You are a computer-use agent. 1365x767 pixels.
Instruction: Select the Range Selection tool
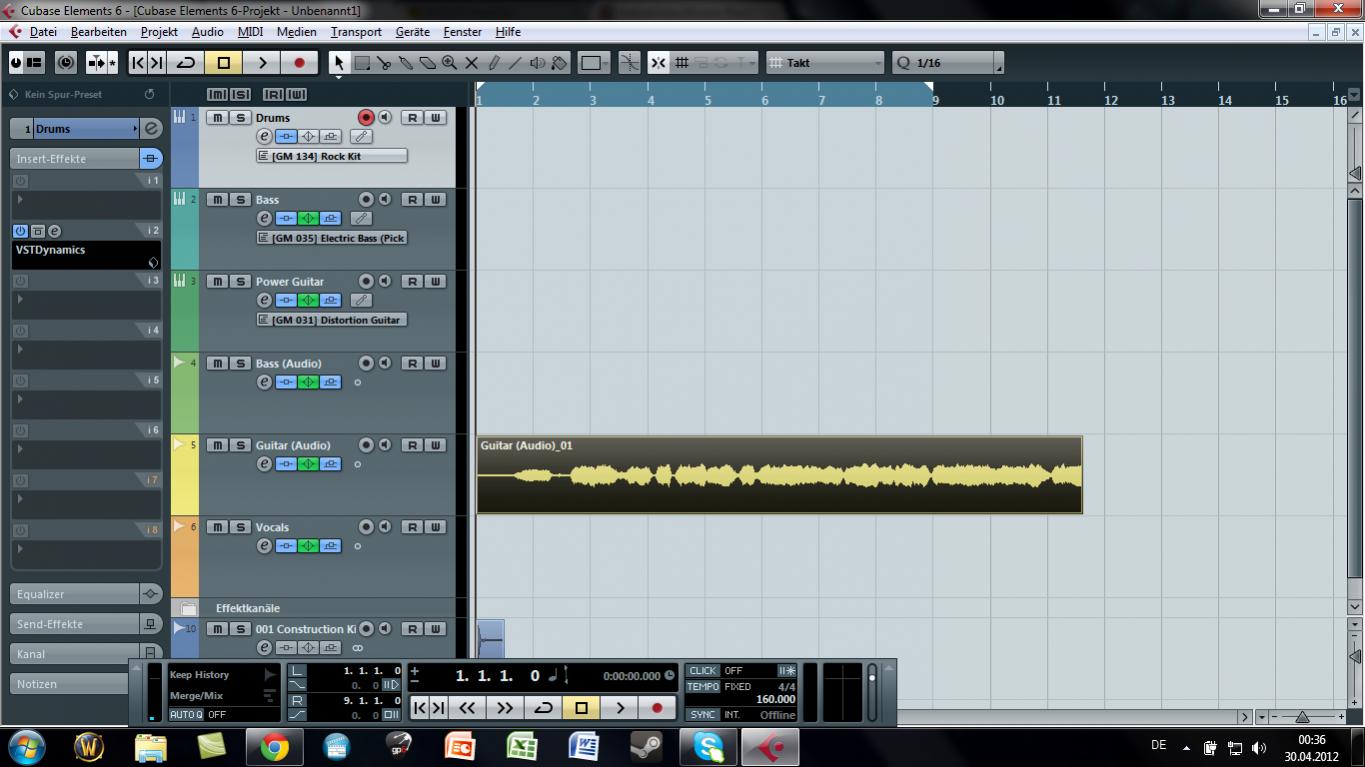362,63
